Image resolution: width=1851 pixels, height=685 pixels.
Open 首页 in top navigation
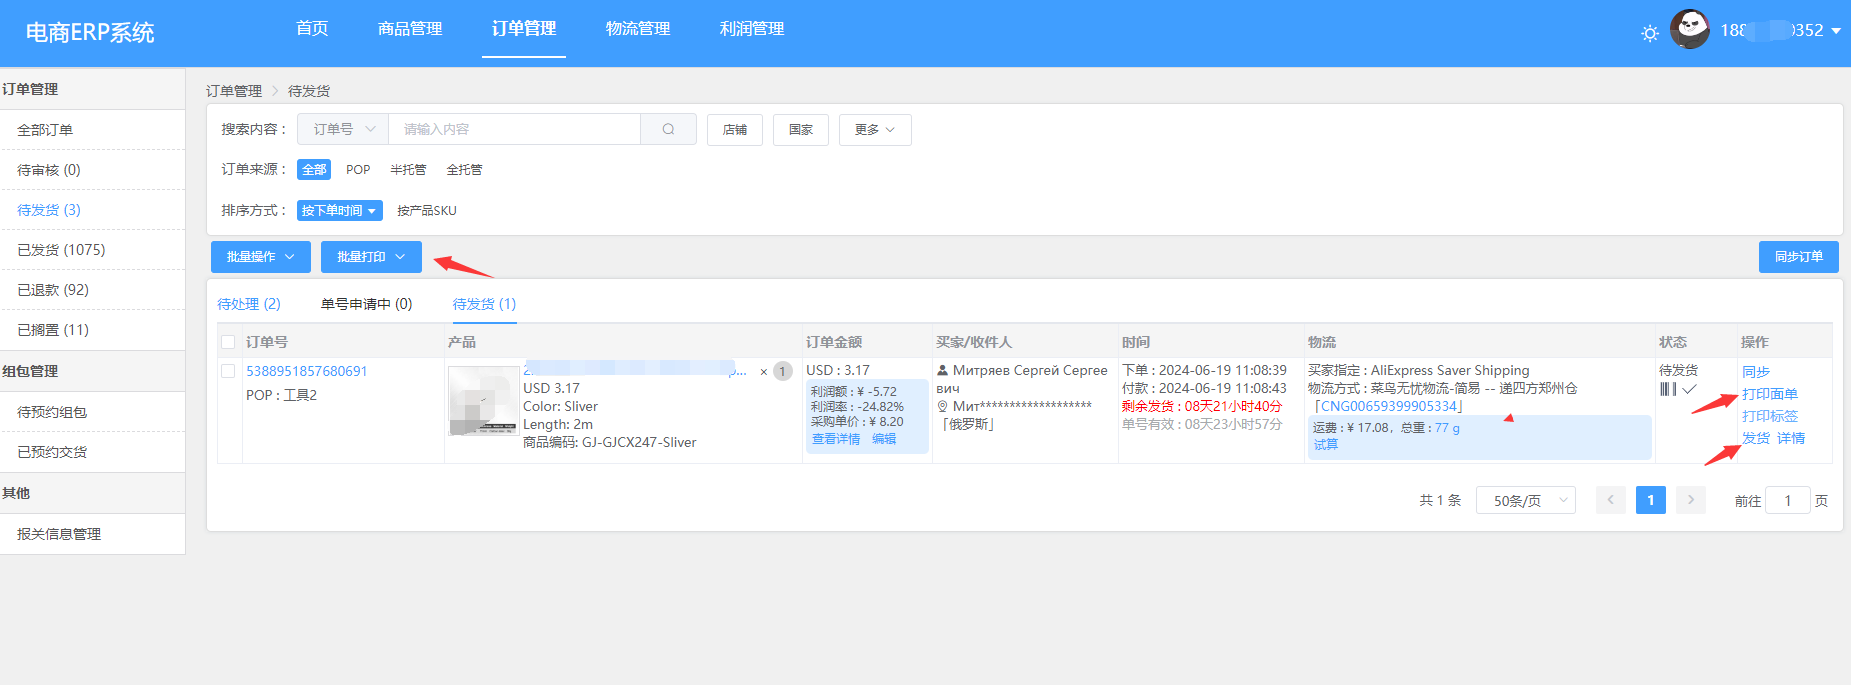[x=312, y=29]
